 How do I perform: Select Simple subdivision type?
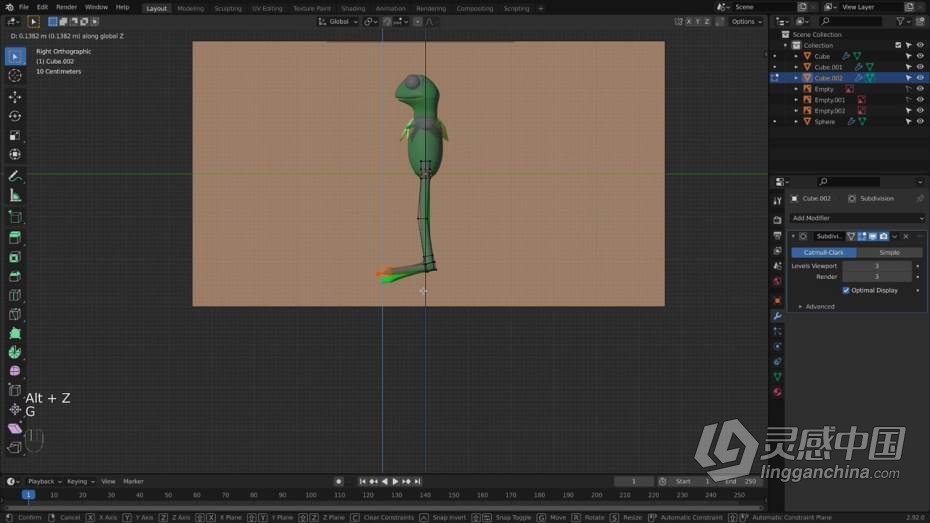(889, 253)
